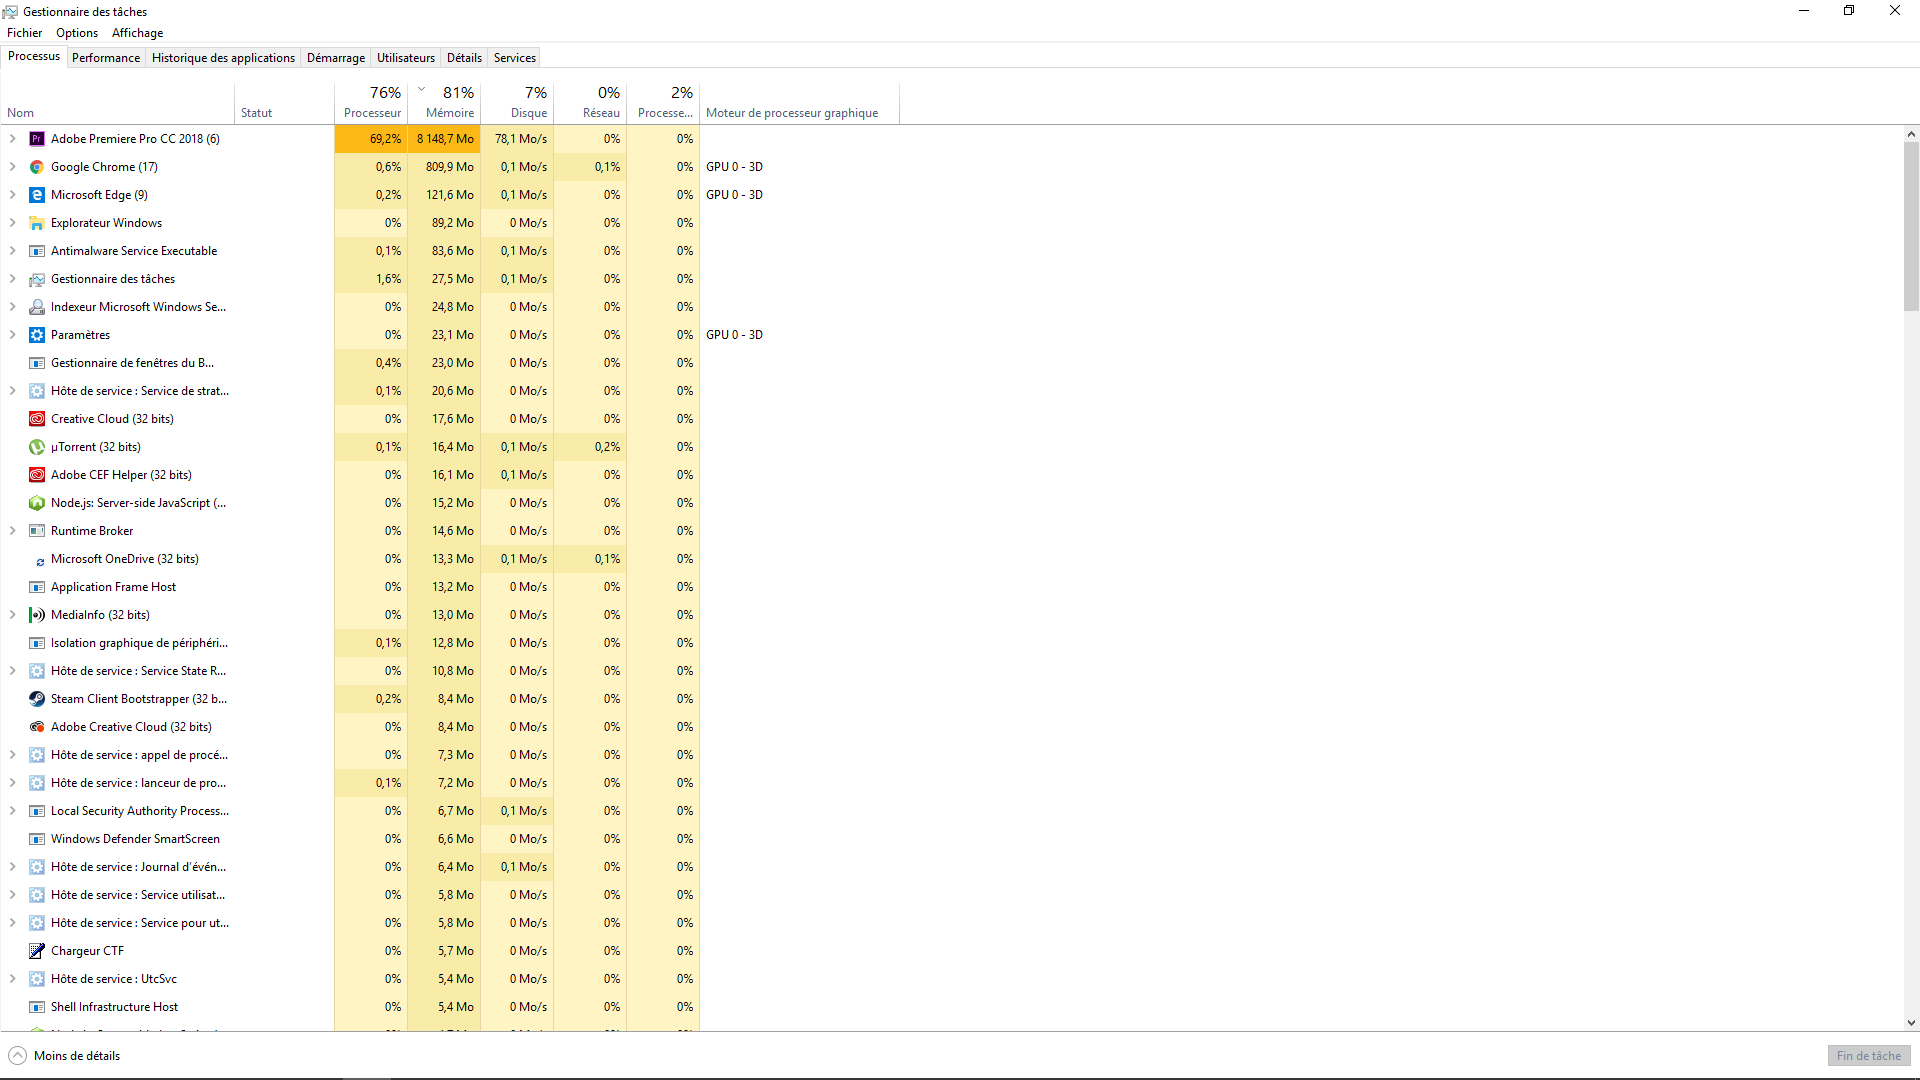Switch to the Performance tab
The height and width of the screenshot is (1080, 1920).
(x=106, y=58)
